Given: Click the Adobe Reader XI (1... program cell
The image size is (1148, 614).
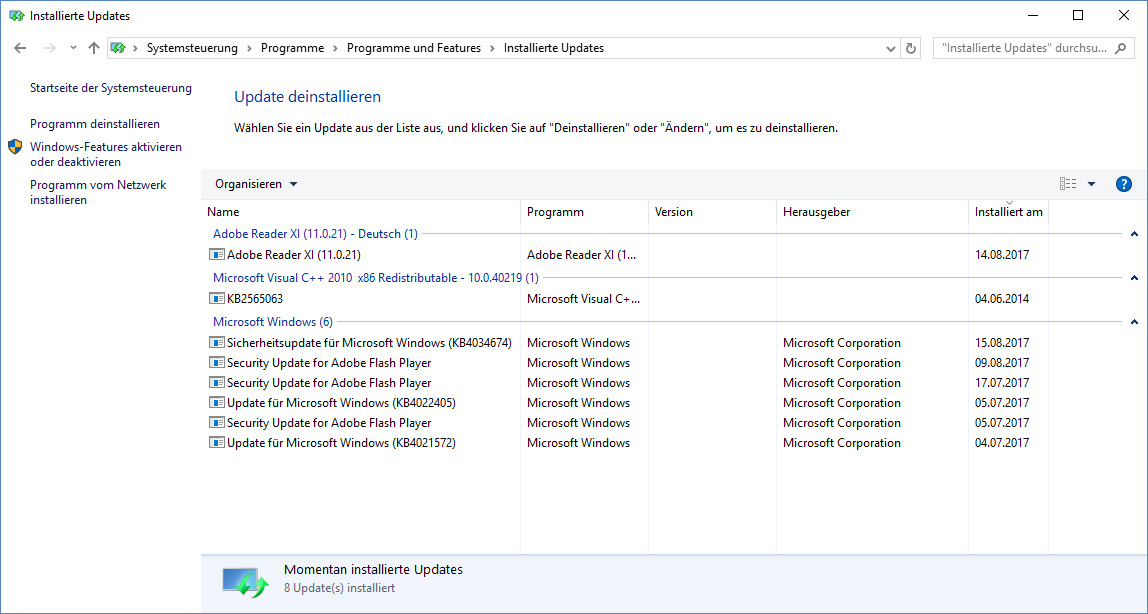Looking at the screenshot, I should (582, 255).
